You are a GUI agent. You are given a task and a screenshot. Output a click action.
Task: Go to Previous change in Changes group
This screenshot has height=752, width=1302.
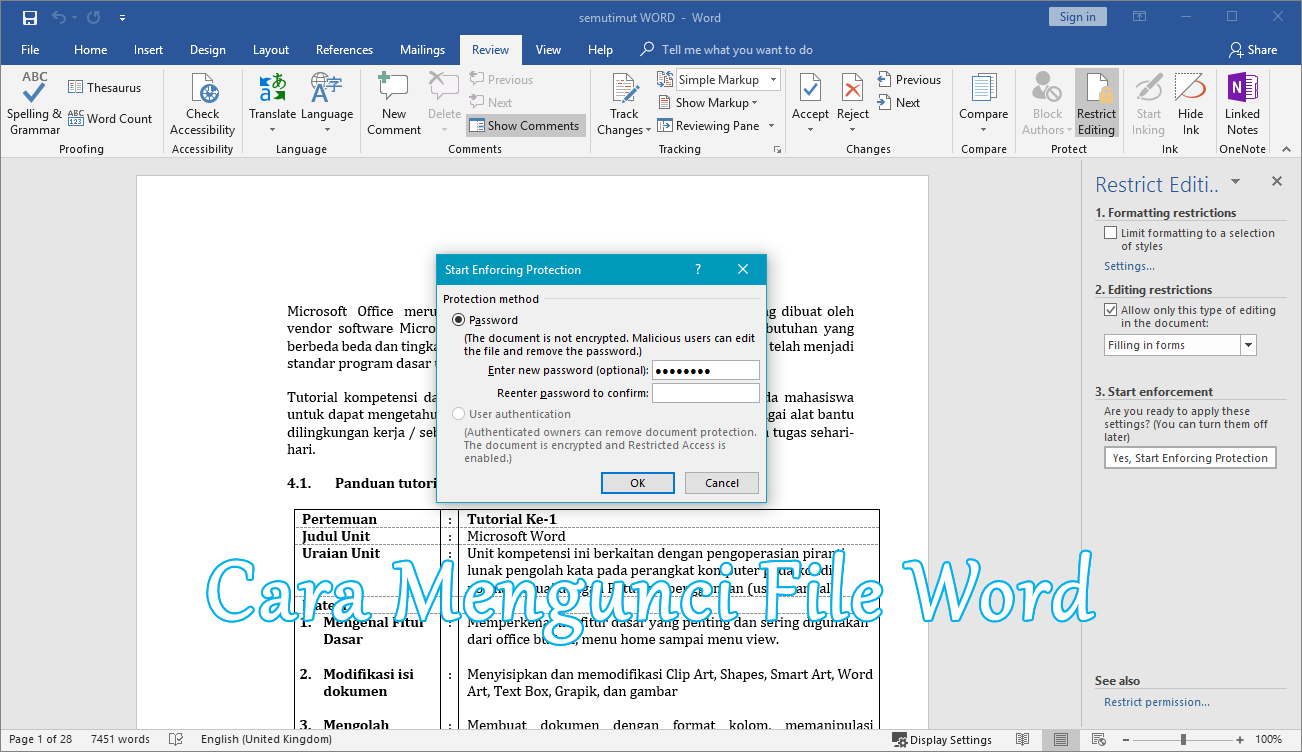pyautogui.click(x=909, y=80)
